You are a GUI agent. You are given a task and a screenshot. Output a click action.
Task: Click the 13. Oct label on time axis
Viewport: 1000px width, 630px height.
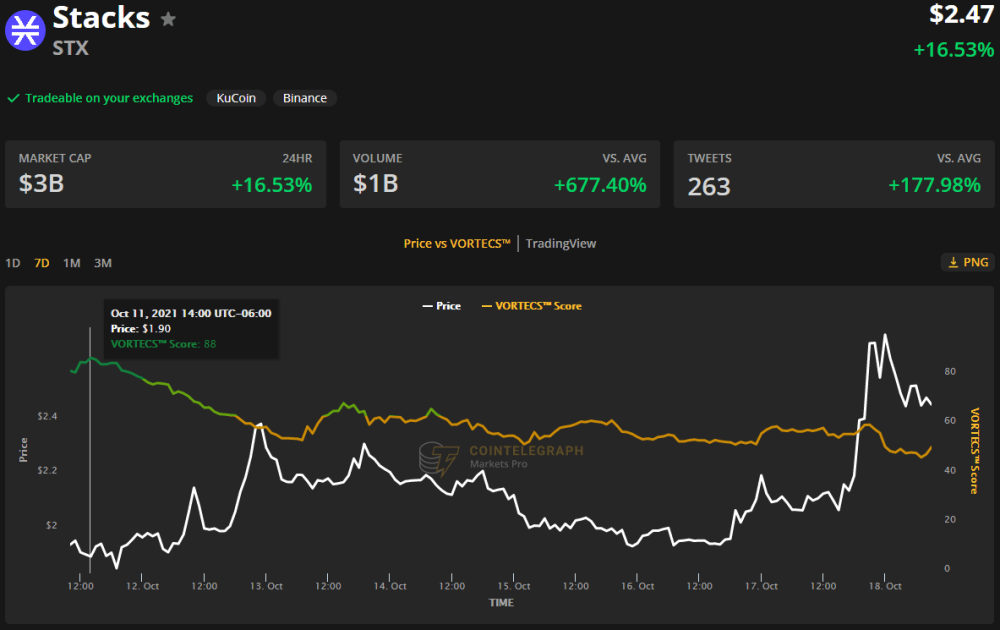pyautogui.click(x=266, y=586)
